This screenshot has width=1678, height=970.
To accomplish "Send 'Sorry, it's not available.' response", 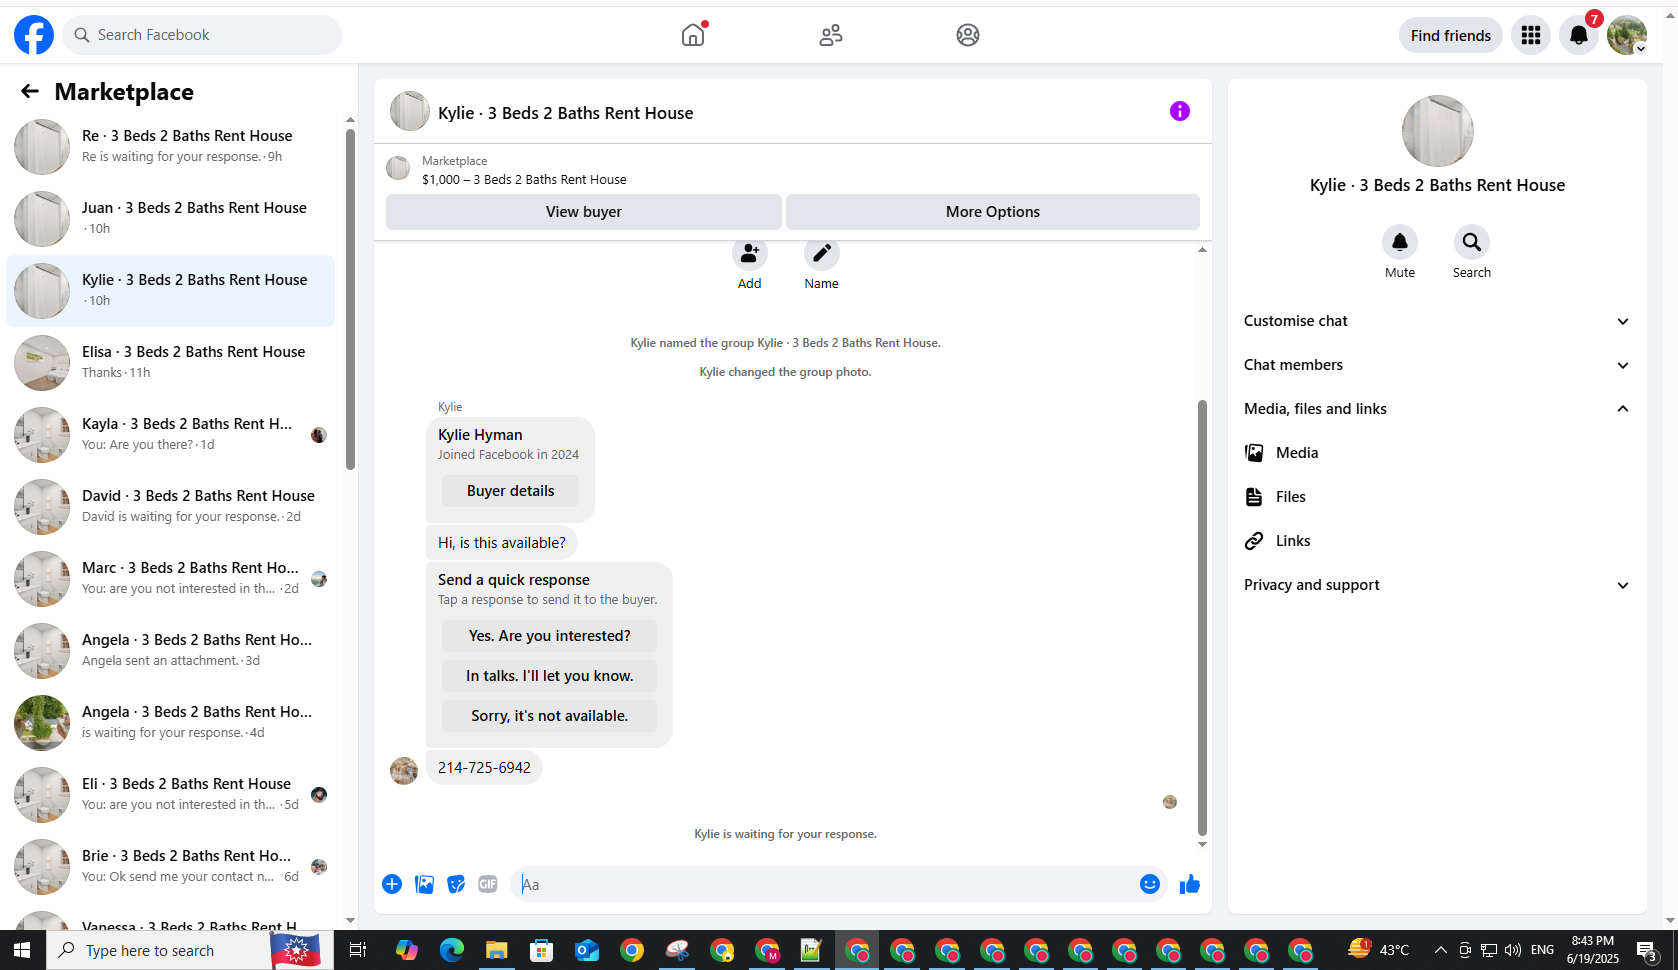I will click(x=550, y=716).
